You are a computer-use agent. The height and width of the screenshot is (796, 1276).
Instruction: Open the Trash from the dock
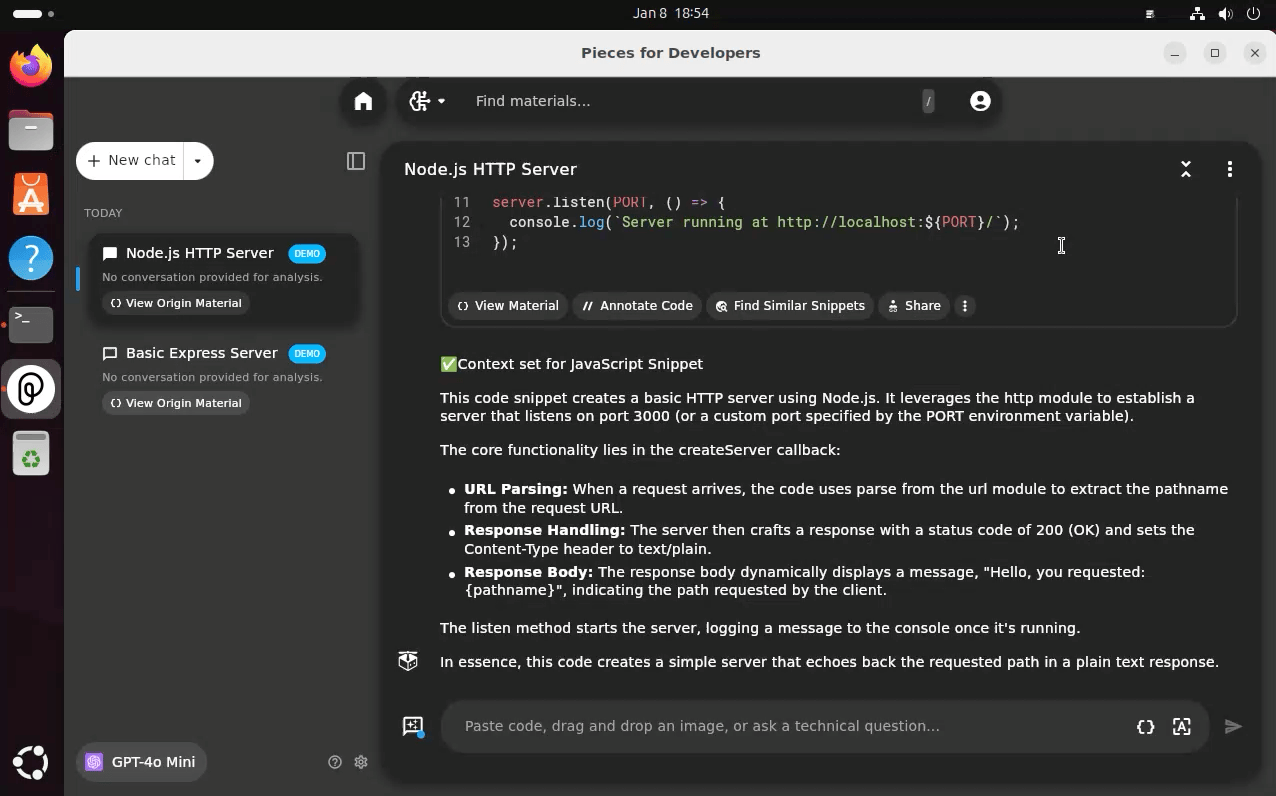[x=31, y=453]
